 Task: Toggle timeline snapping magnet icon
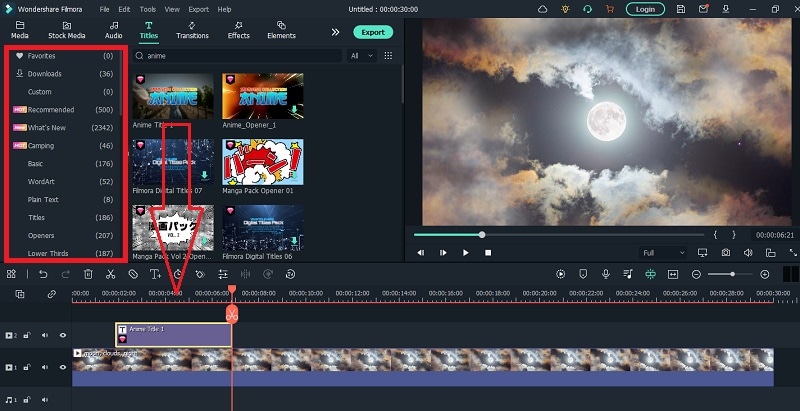651,274
